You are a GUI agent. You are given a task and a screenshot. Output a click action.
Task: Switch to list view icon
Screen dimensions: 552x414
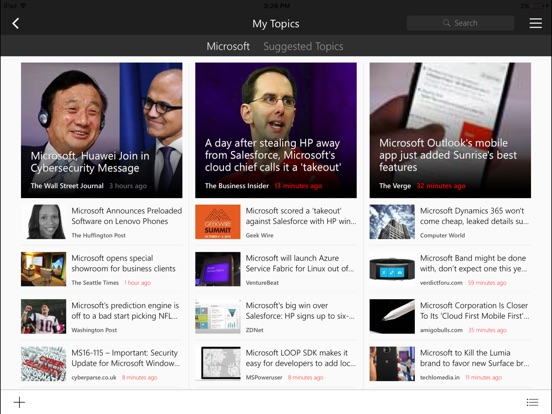click(532, 402)
